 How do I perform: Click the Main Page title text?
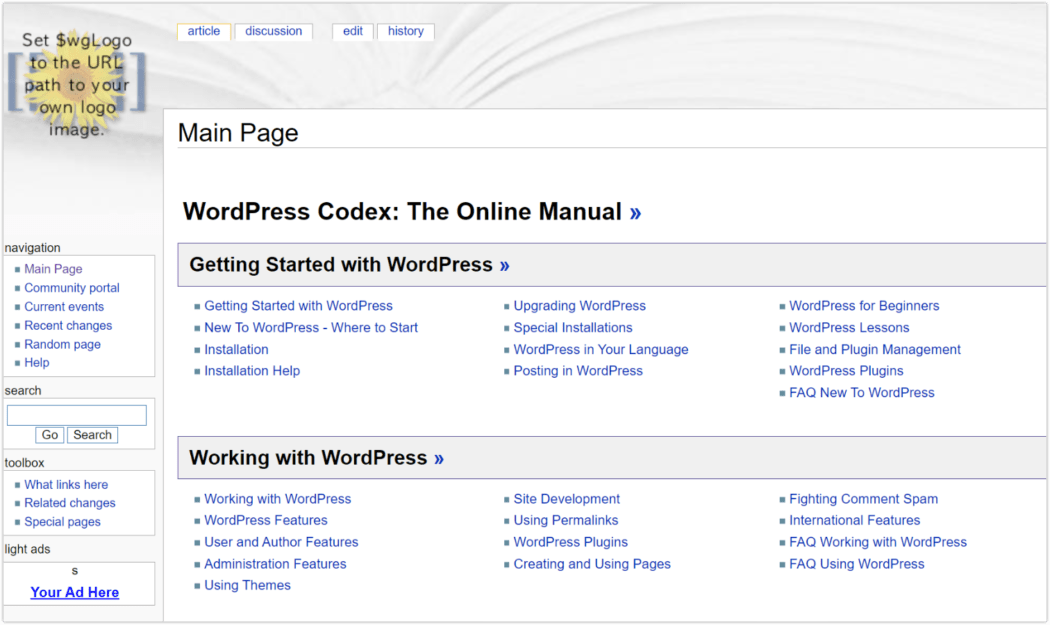tap(238, 133)
